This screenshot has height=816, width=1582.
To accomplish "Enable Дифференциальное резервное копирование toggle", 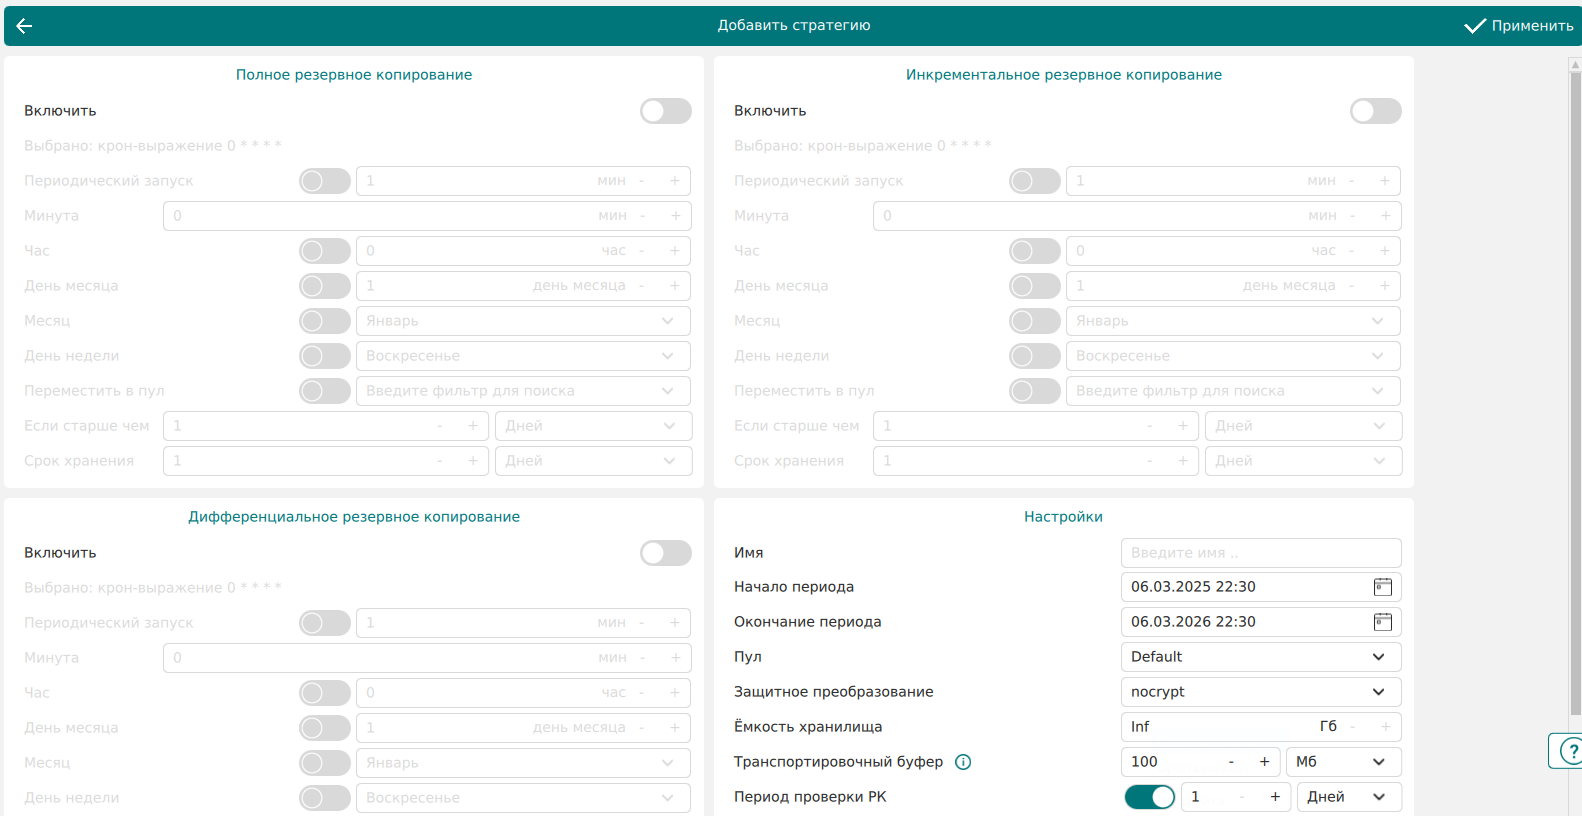I will [665, 553].
